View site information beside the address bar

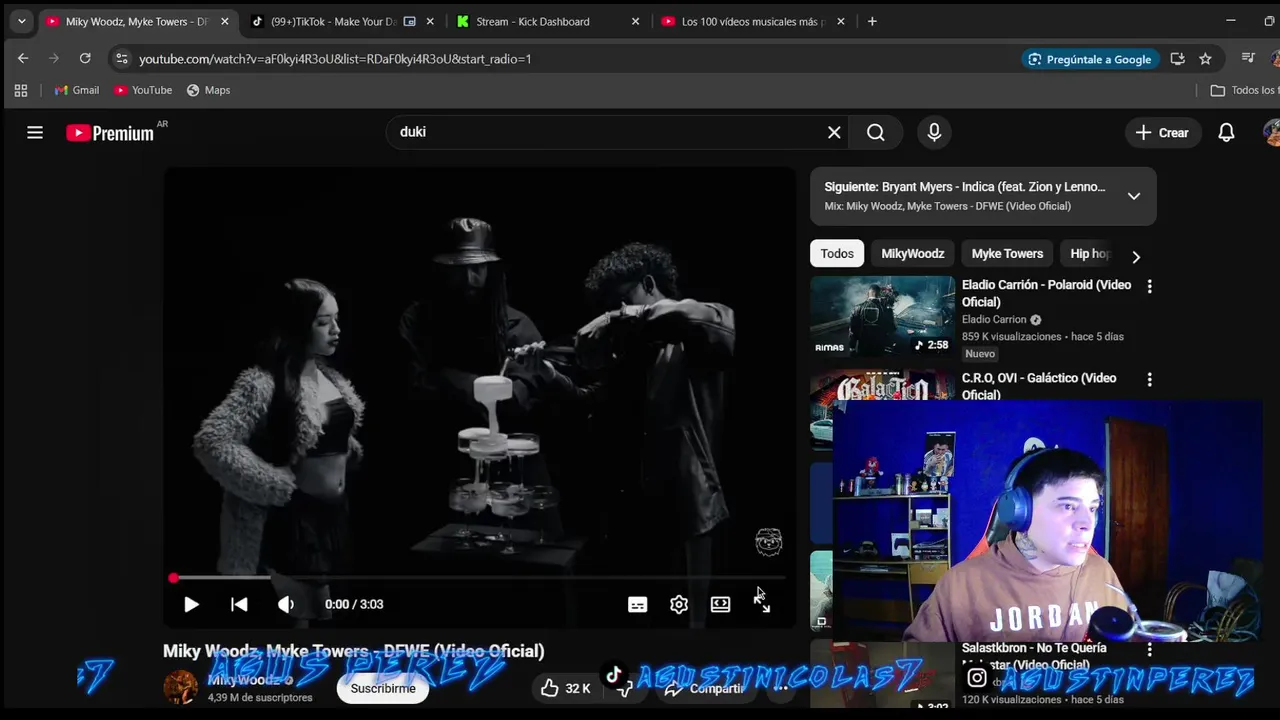[121, 59]
